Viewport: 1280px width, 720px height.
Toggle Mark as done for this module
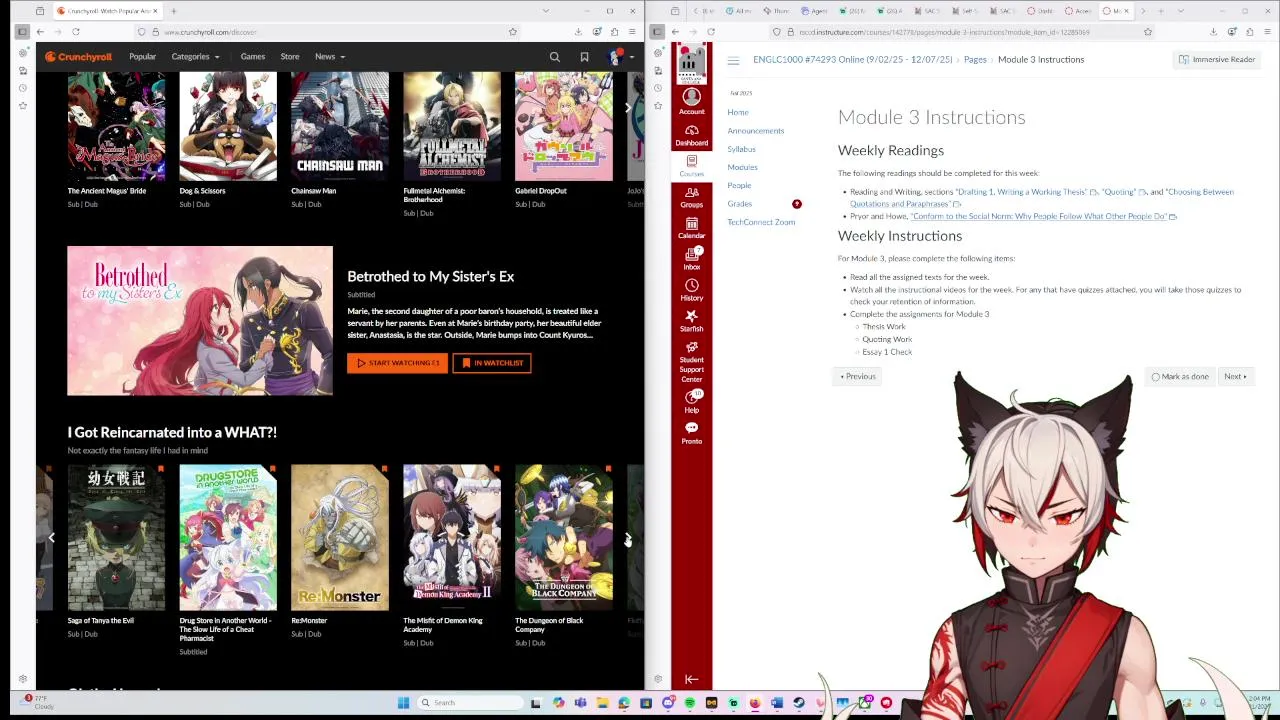1180,377
